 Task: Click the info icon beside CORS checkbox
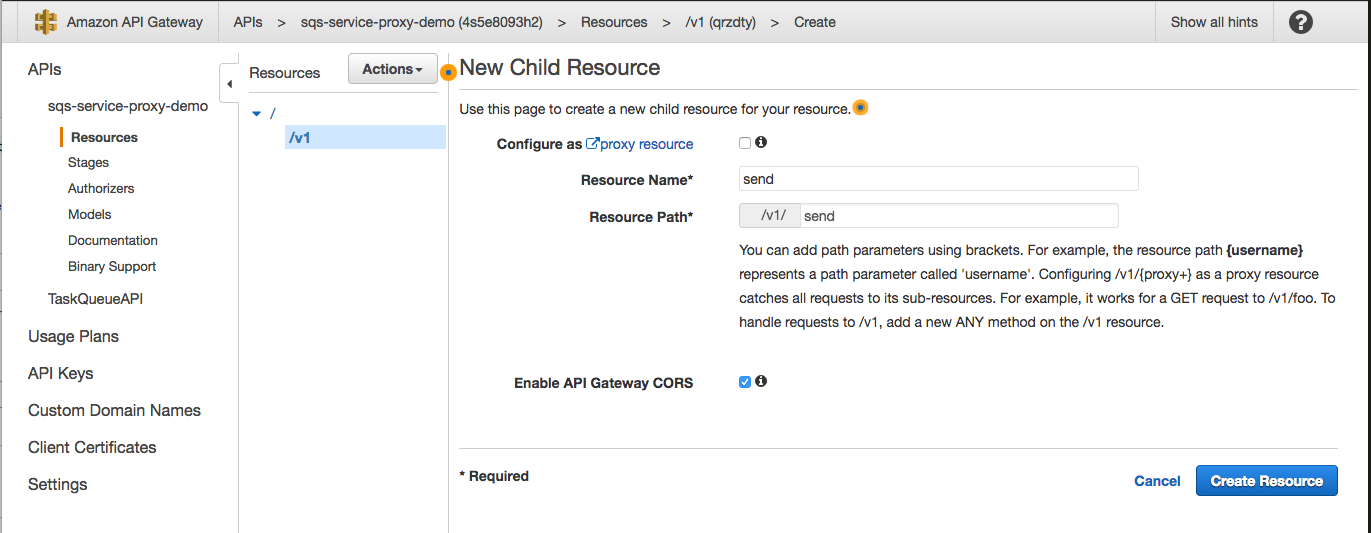761,381
